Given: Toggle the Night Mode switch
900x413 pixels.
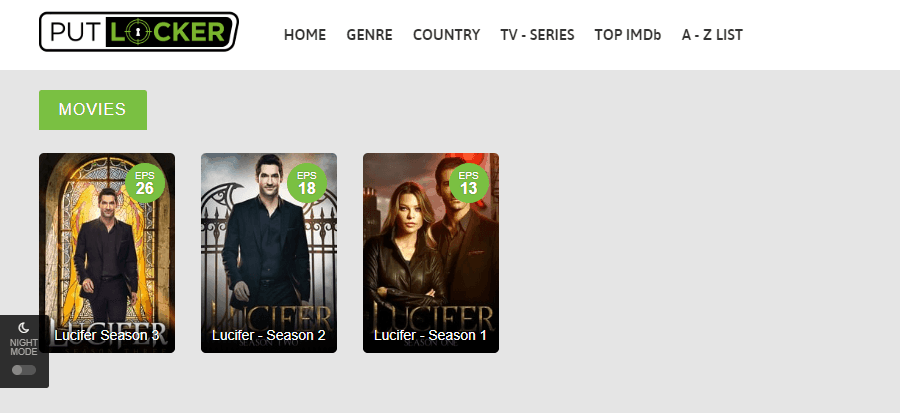Looking at the screenshot, I should pyautogui.click(x=24, y=370).
